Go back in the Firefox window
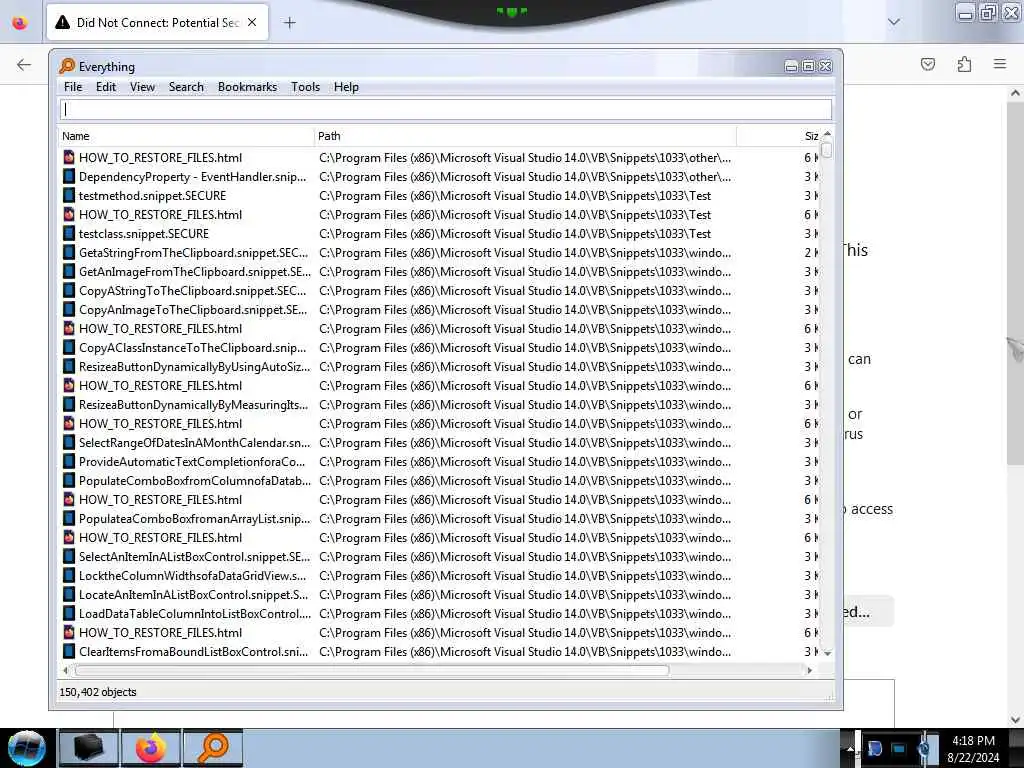The width and height of the screenshot is (1024, 768). 24,64
